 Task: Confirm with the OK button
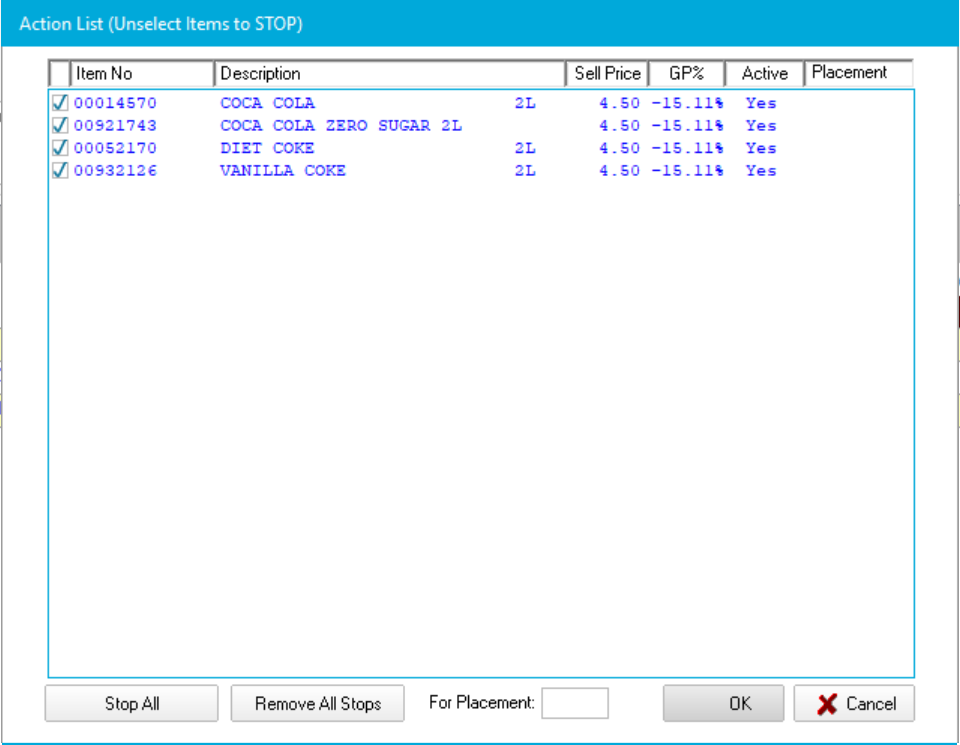coord(739,704)
